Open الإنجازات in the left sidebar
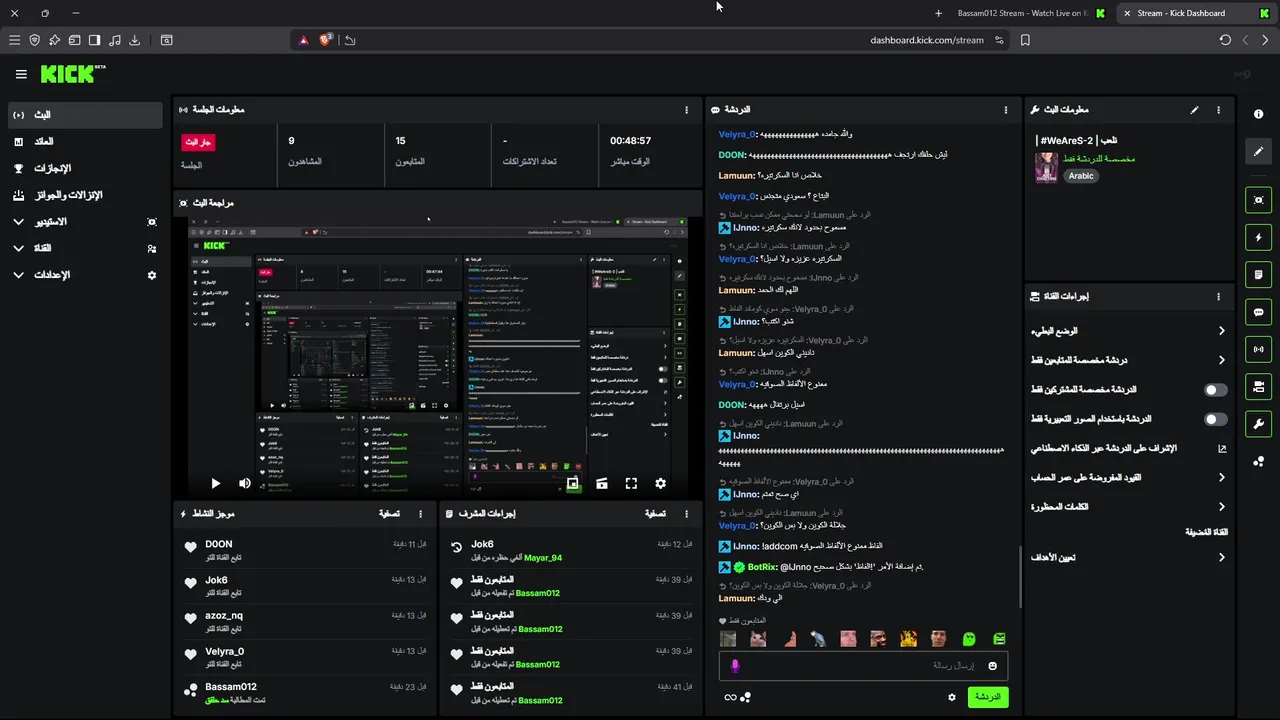 coord(84,168)
